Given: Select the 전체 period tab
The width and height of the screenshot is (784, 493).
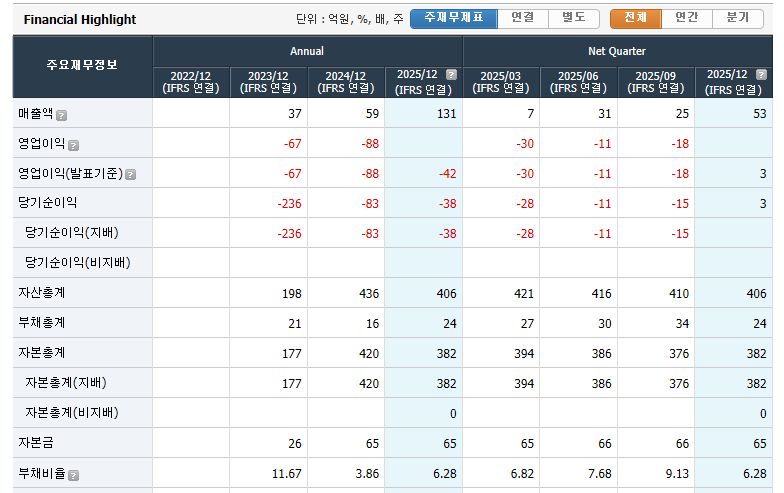Looking at the screenshot, I should pos(635,18).
